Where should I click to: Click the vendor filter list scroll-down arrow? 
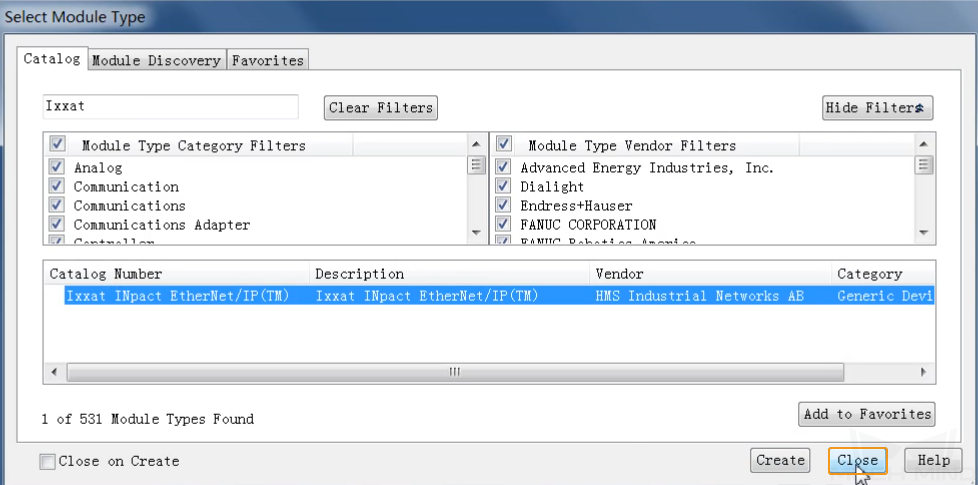(x=924, y=233)
